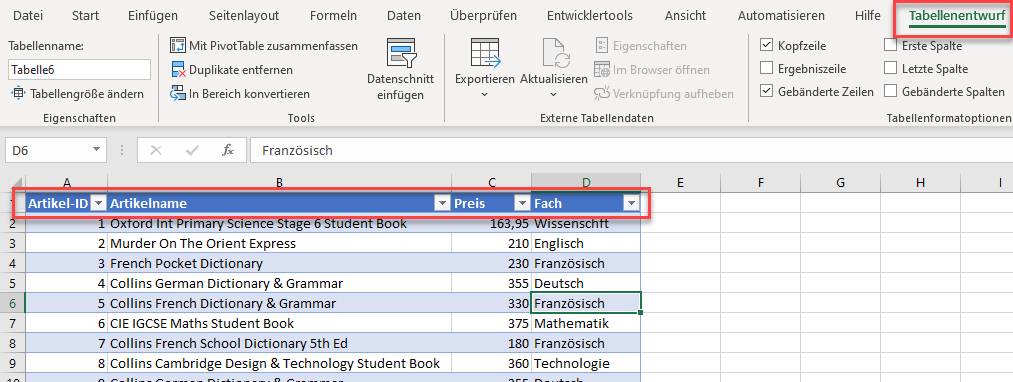This screenshot has height=382, width=1013.
Task: Click the cancel X icon in formula bar
Action: pos(156,151)
